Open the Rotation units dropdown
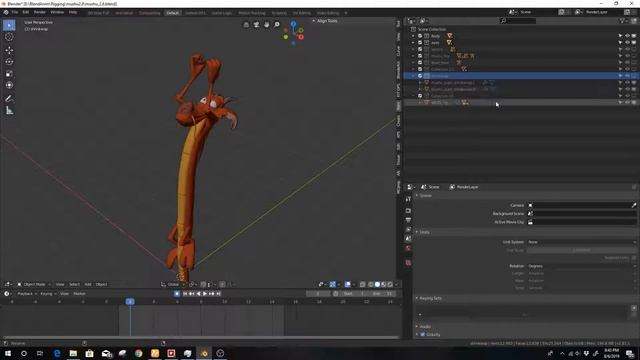The width and height of the screenshot is (640, 360). (582, 266)
